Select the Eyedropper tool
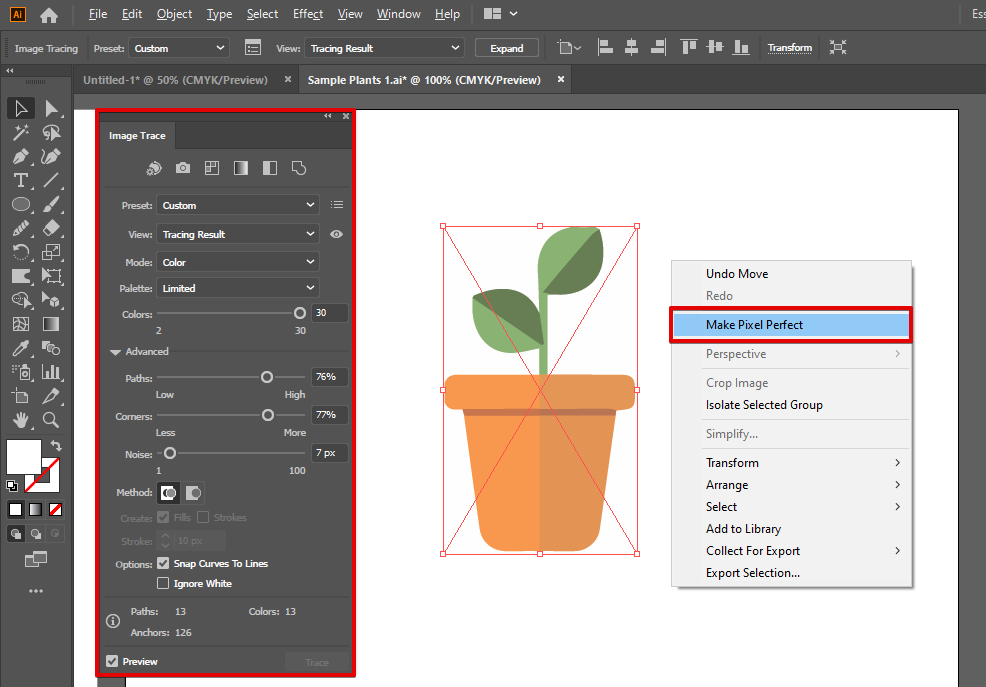The height and width of the screenshot is (687, 986). (x=20, y=348)
